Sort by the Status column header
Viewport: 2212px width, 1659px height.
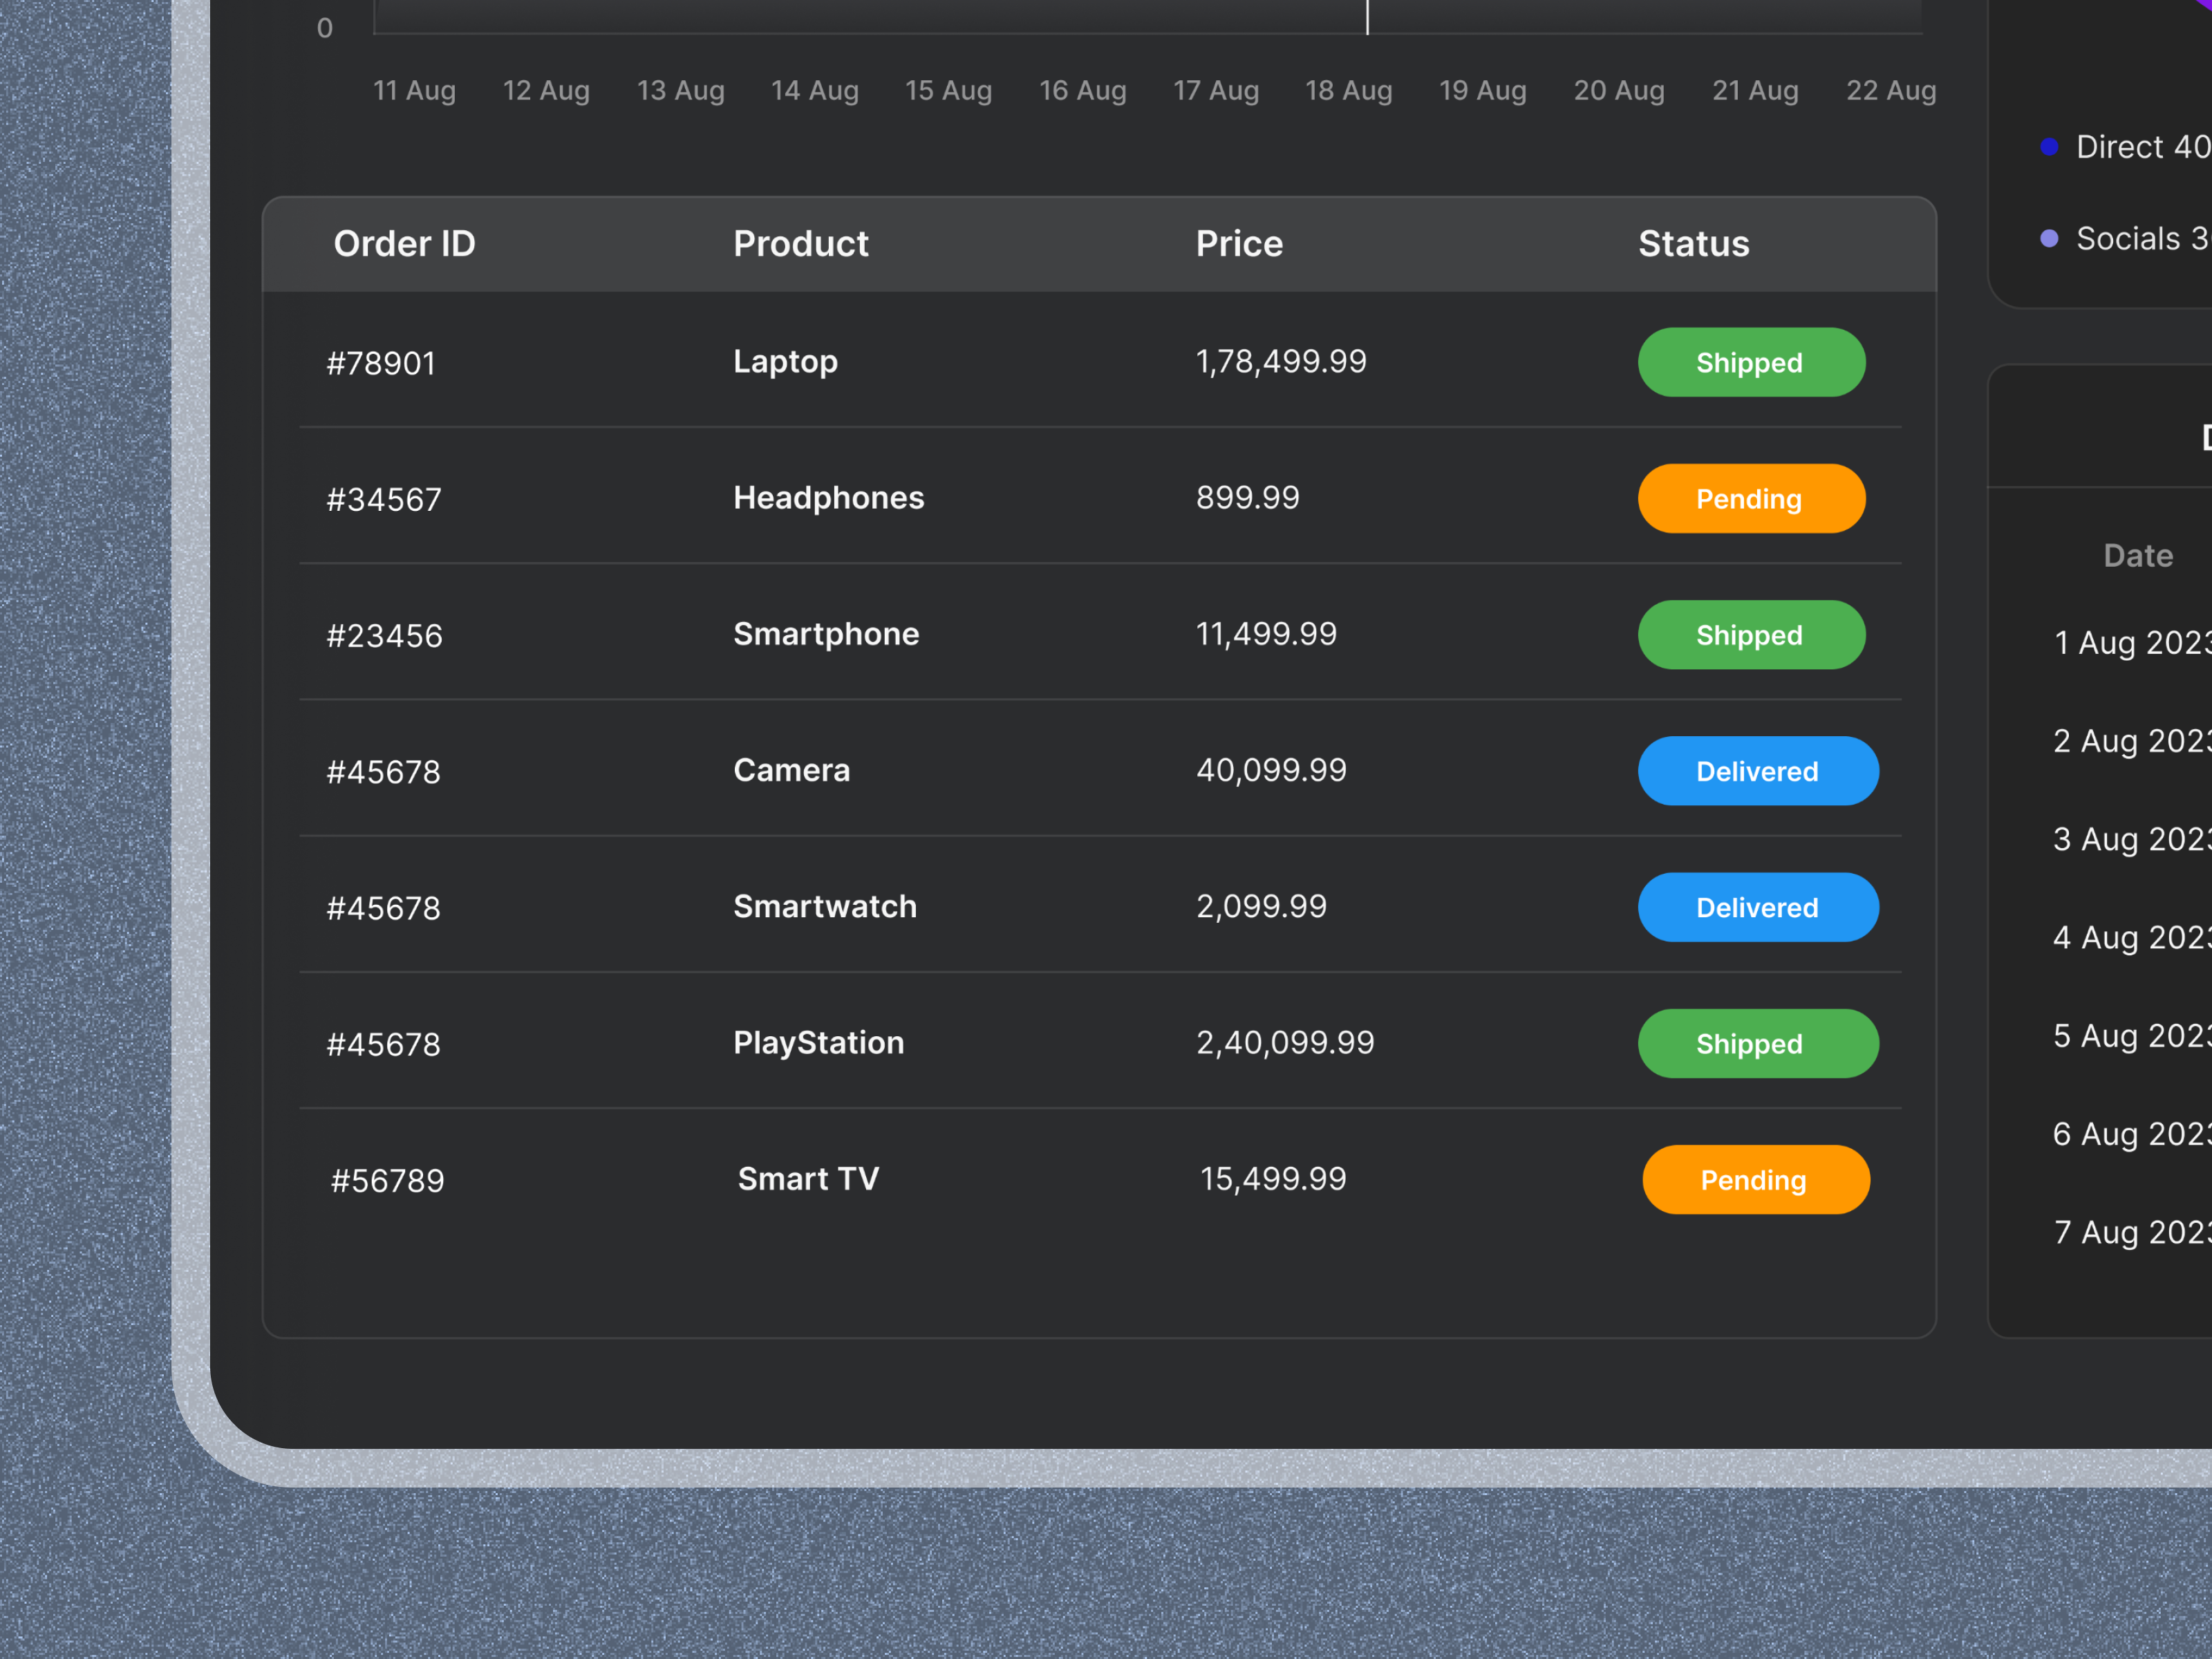point(1693,243)
